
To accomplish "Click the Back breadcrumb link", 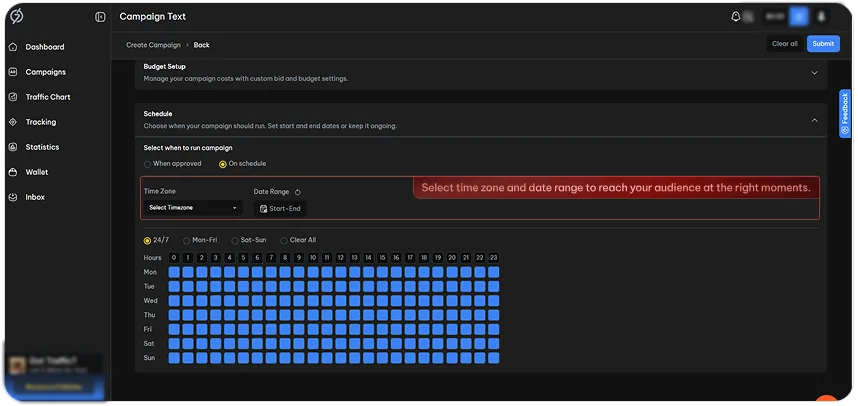I will click(201, 45).
